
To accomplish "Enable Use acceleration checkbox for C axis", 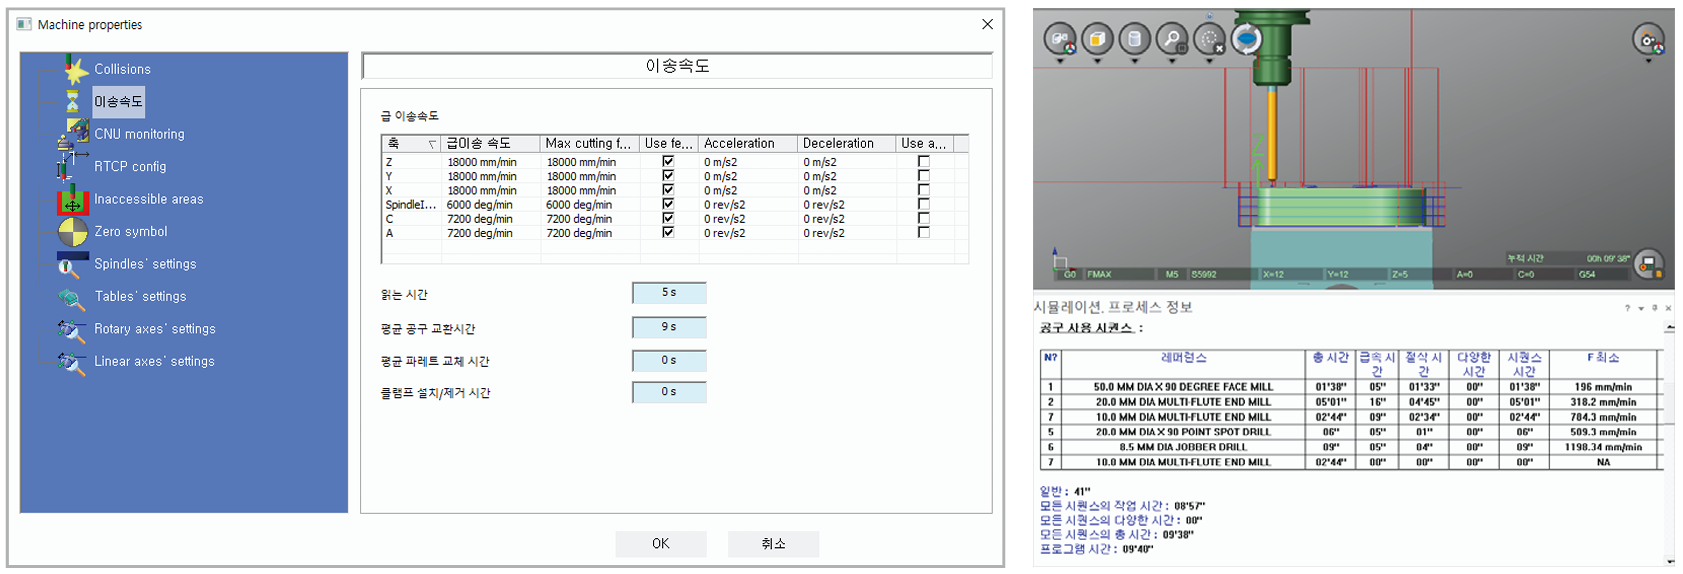I will 923,218.
